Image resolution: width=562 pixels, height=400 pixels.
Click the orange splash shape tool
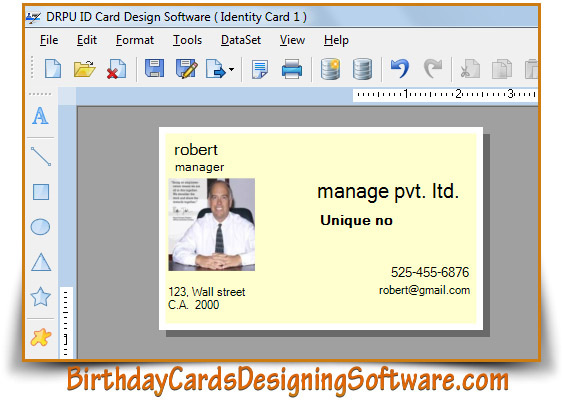41,337
